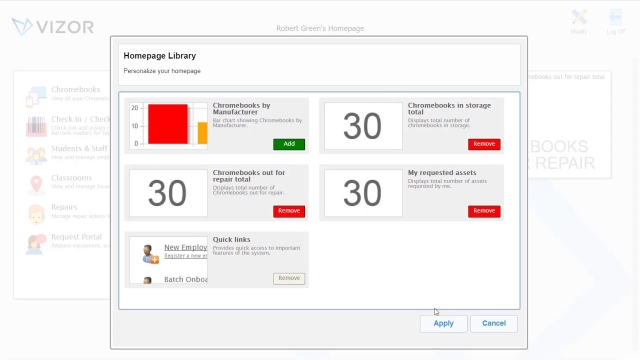The image size is (640, 360).
Task: Click Robert Green's Homepage title
Action: [320, 29]
